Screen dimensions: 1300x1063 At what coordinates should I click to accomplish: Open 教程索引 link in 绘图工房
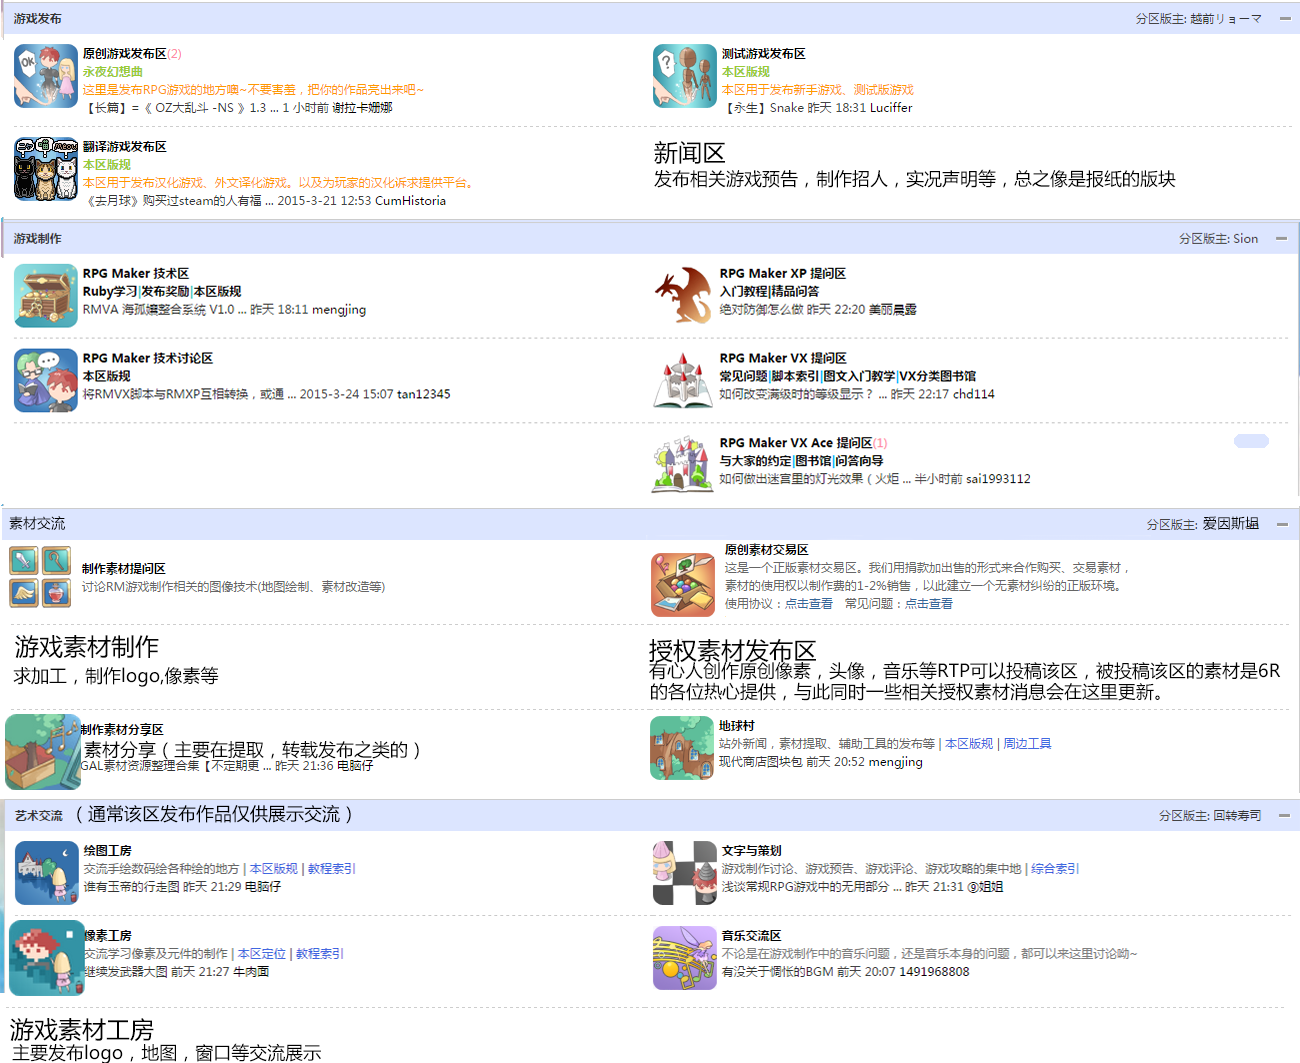332,869
